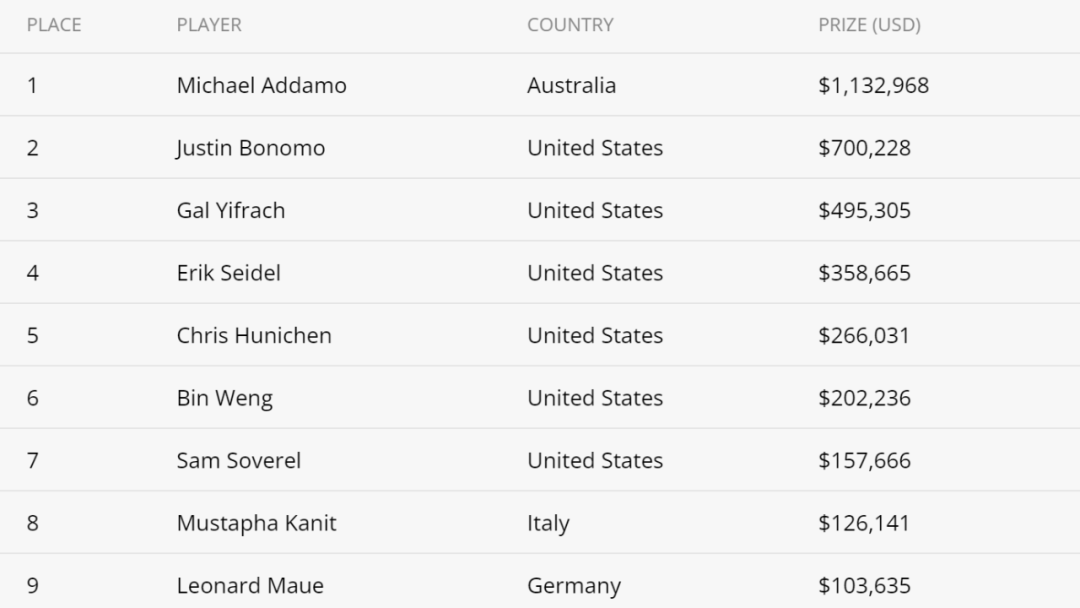Click the PRIZE (USD) column header

click(x=869, y=25)
